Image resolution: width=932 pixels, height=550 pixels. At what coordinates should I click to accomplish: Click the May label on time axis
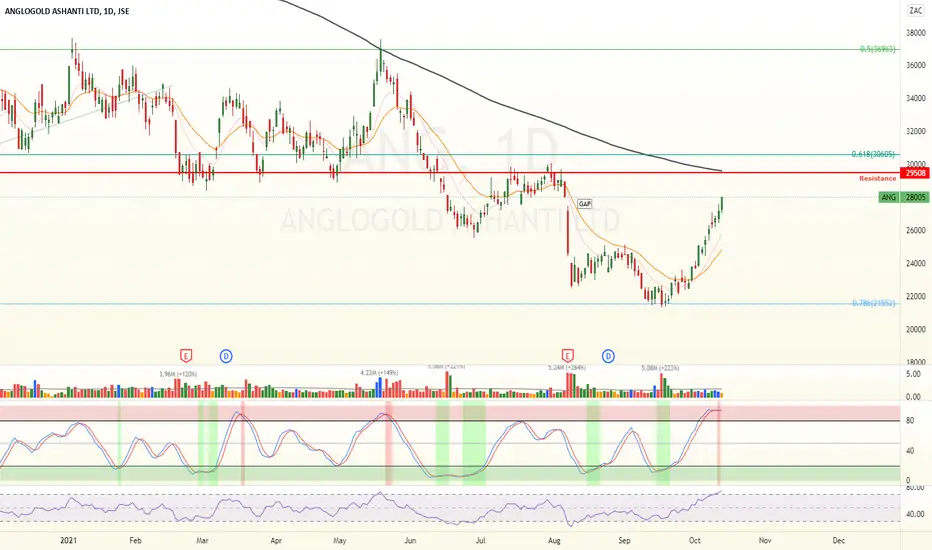coord(339,540)
